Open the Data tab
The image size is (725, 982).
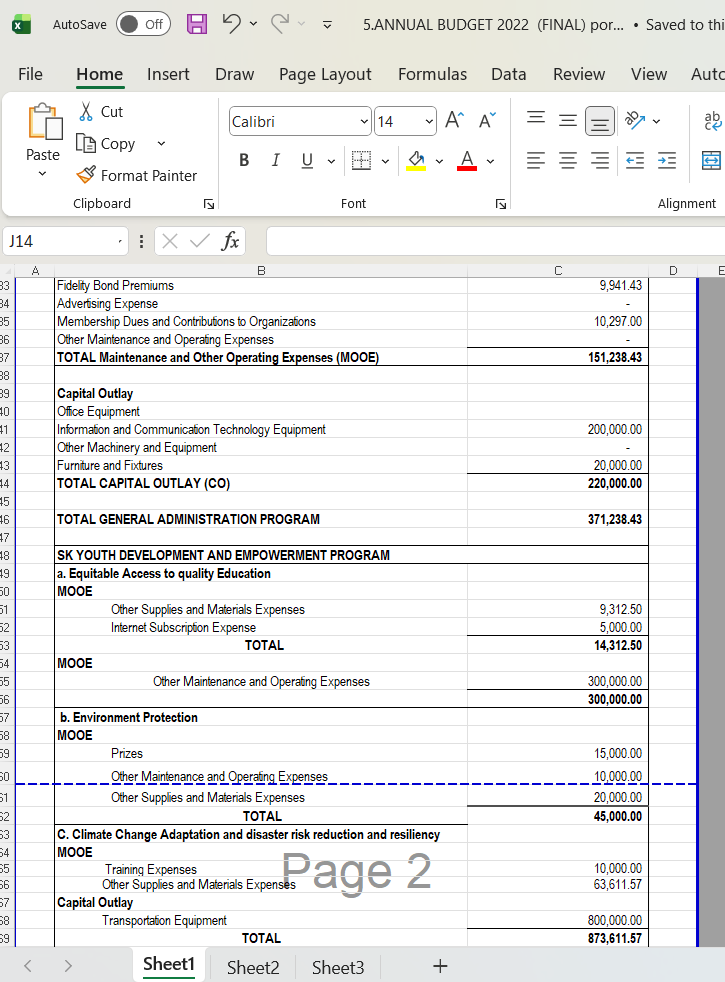click(508, 75)
